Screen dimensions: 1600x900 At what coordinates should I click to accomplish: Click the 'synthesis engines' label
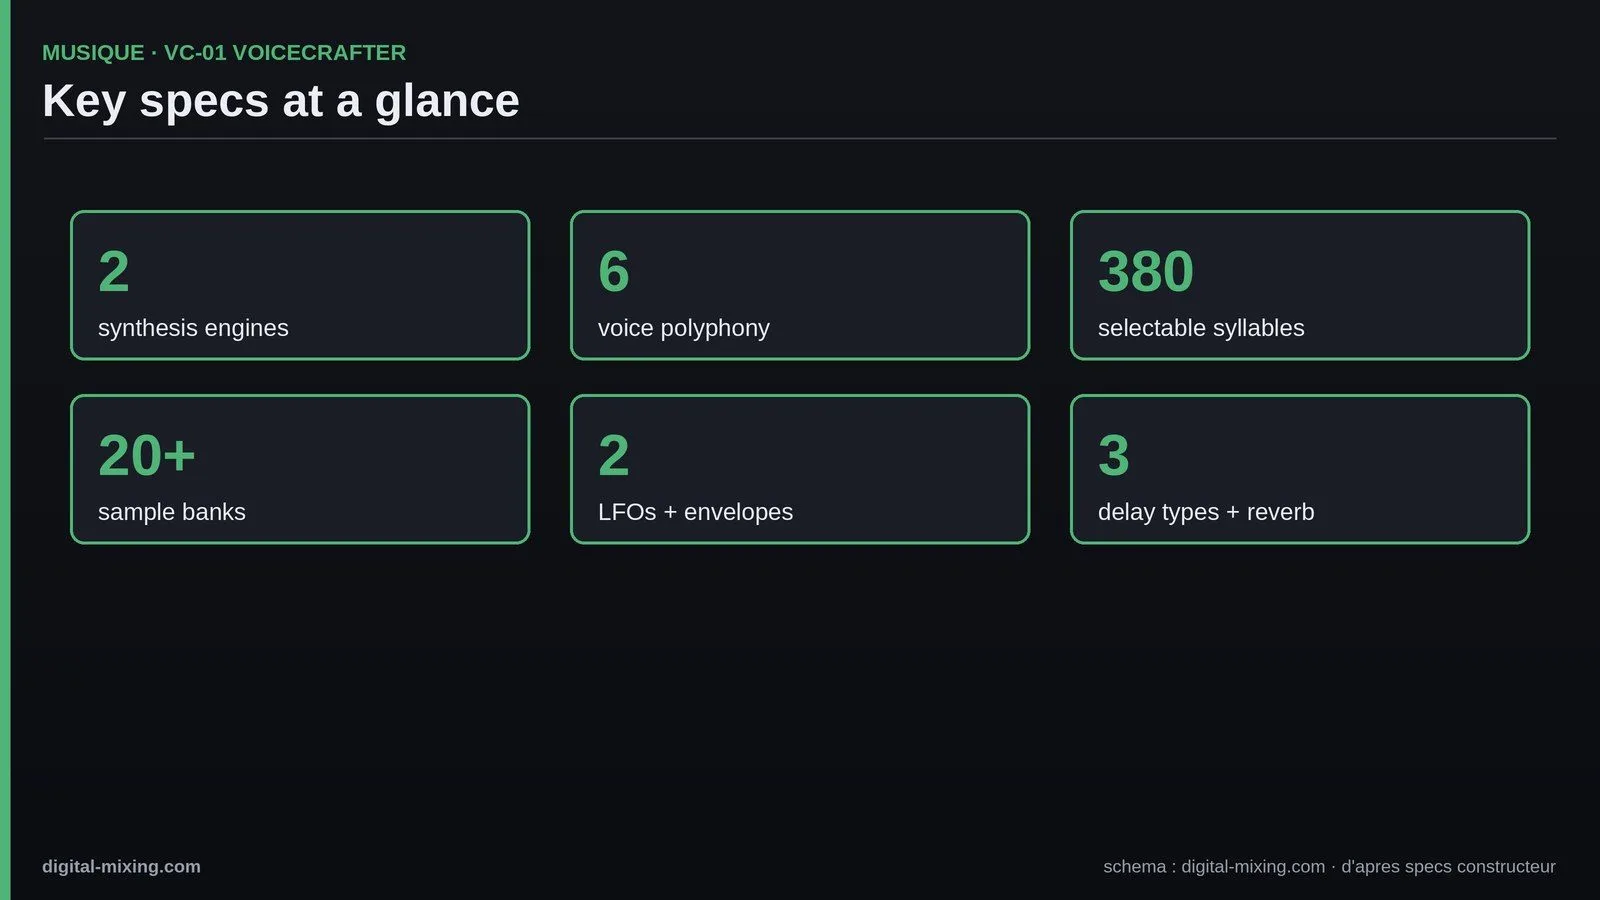[193, 328]
